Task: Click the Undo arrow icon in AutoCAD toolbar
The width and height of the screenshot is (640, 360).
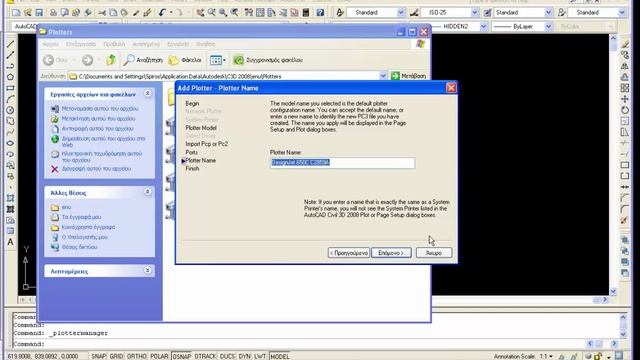Action: click(x=162, y=13)
